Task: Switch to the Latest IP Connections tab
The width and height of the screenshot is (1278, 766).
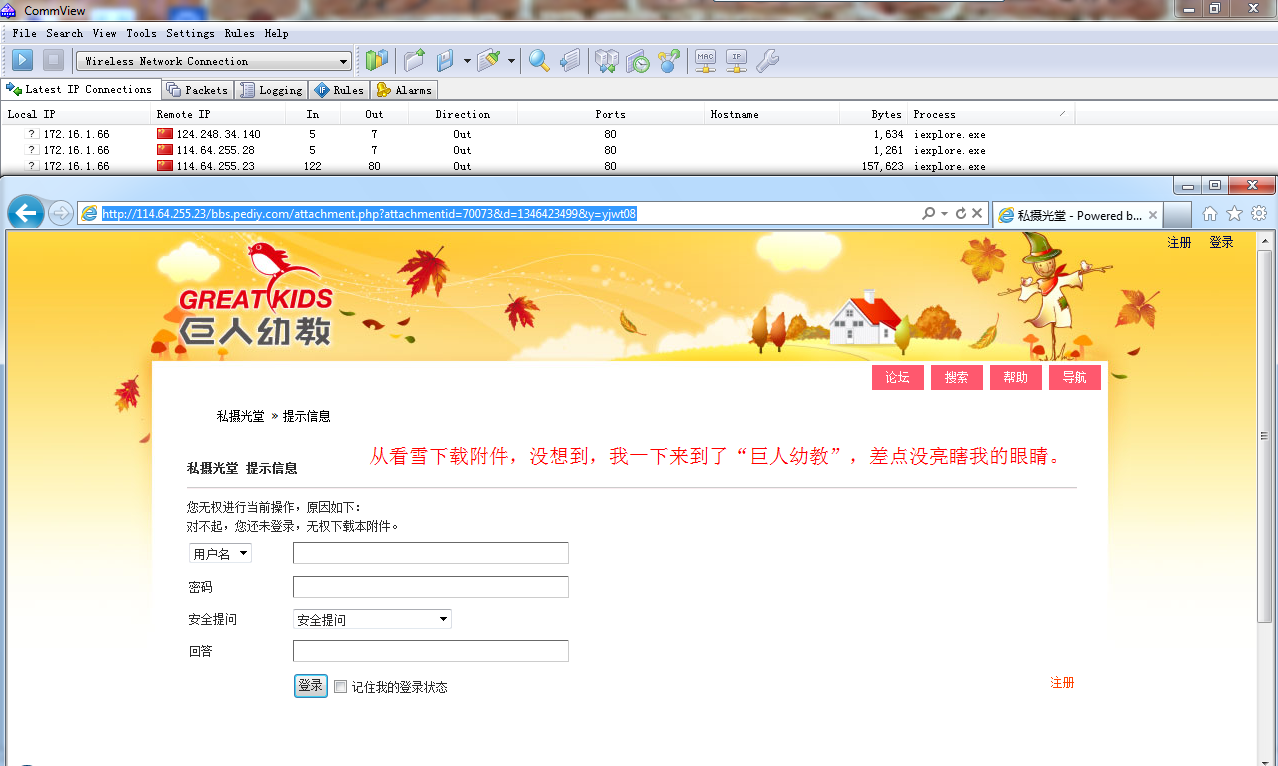Action: tap(80, 89)
